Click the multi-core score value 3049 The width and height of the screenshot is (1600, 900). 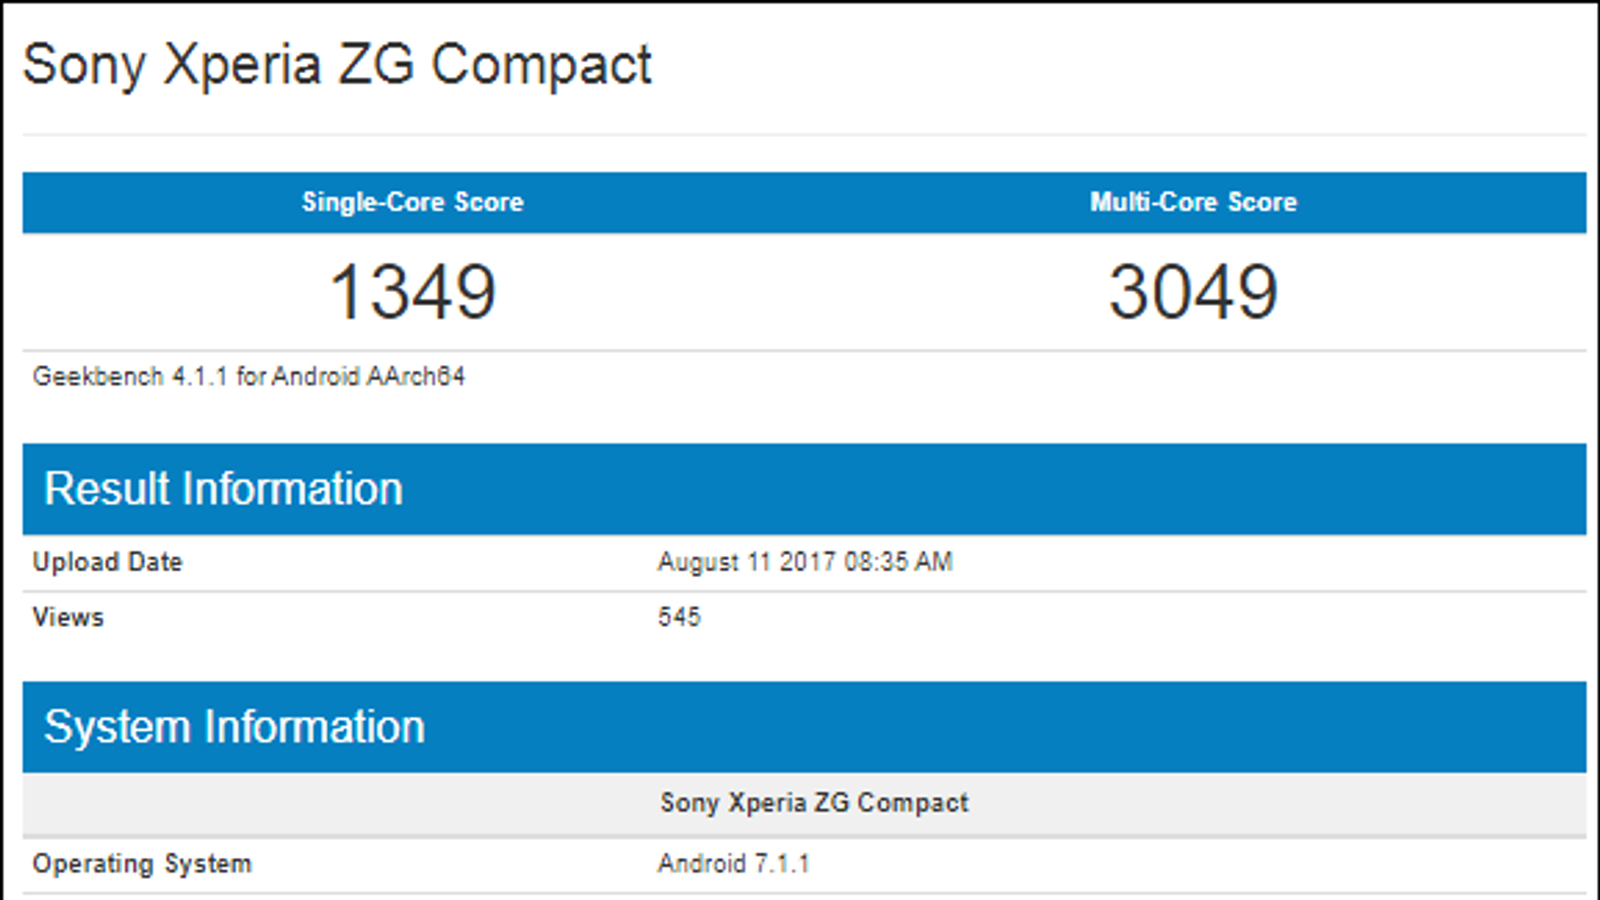[x=1193, y=292]
